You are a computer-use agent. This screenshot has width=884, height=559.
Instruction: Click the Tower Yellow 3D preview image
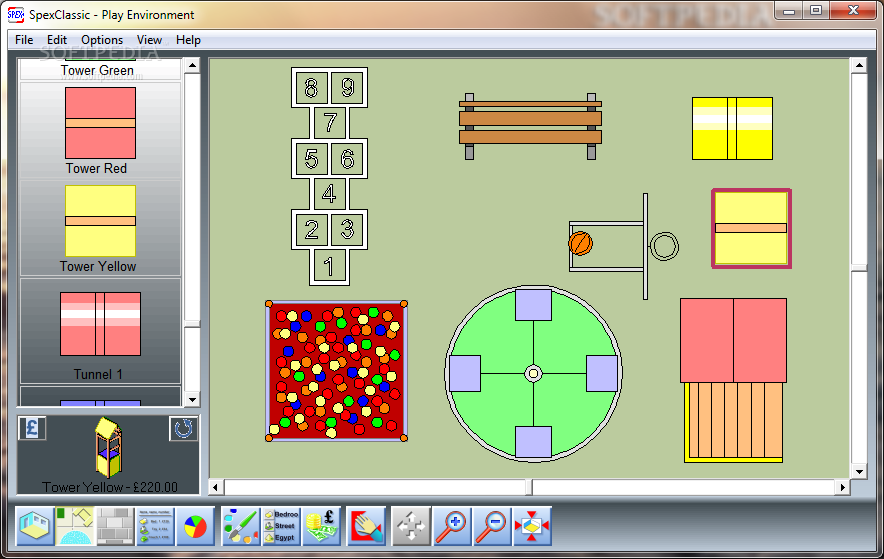point(108,447)
